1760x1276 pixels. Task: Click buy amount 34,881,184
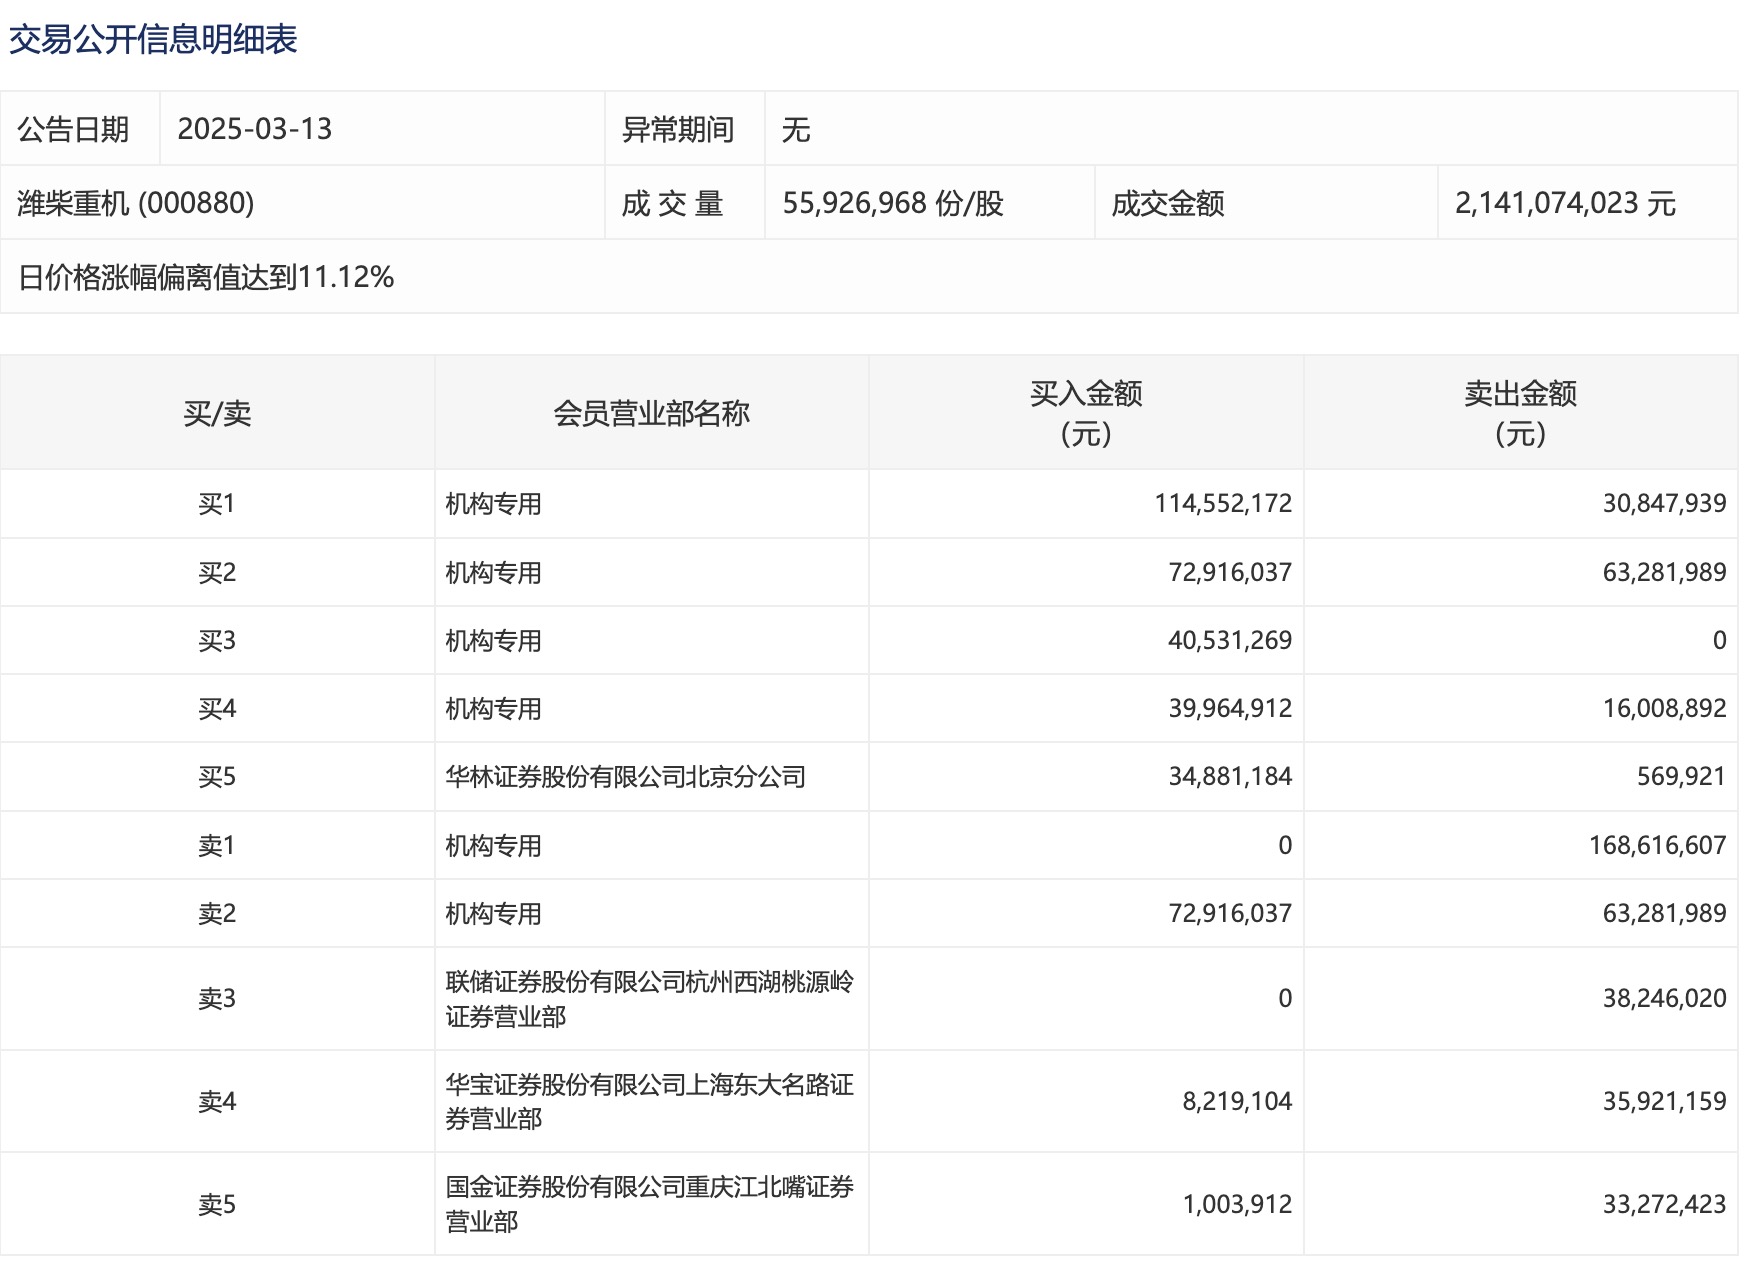(1230, 776)
